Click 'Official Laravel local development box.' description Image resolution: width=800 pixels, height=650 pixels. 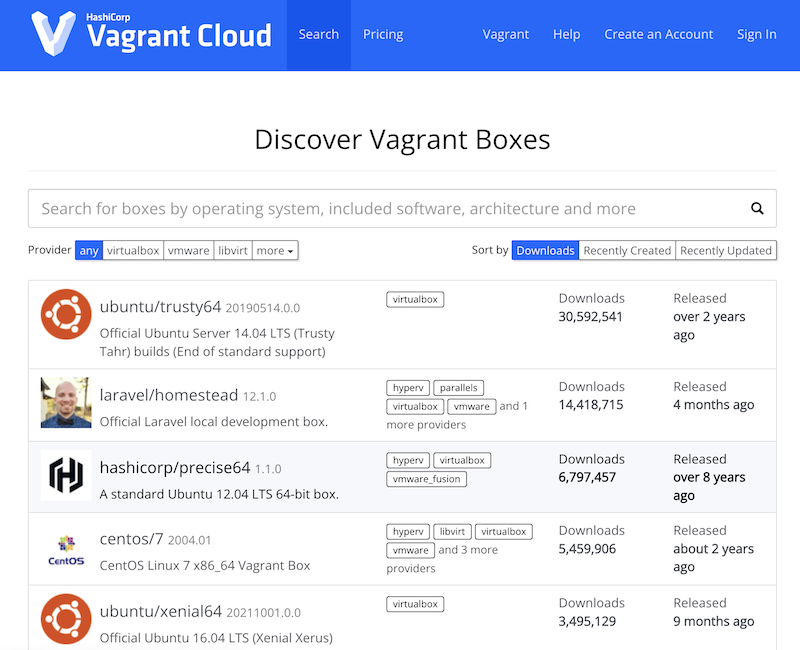point(214,422)
